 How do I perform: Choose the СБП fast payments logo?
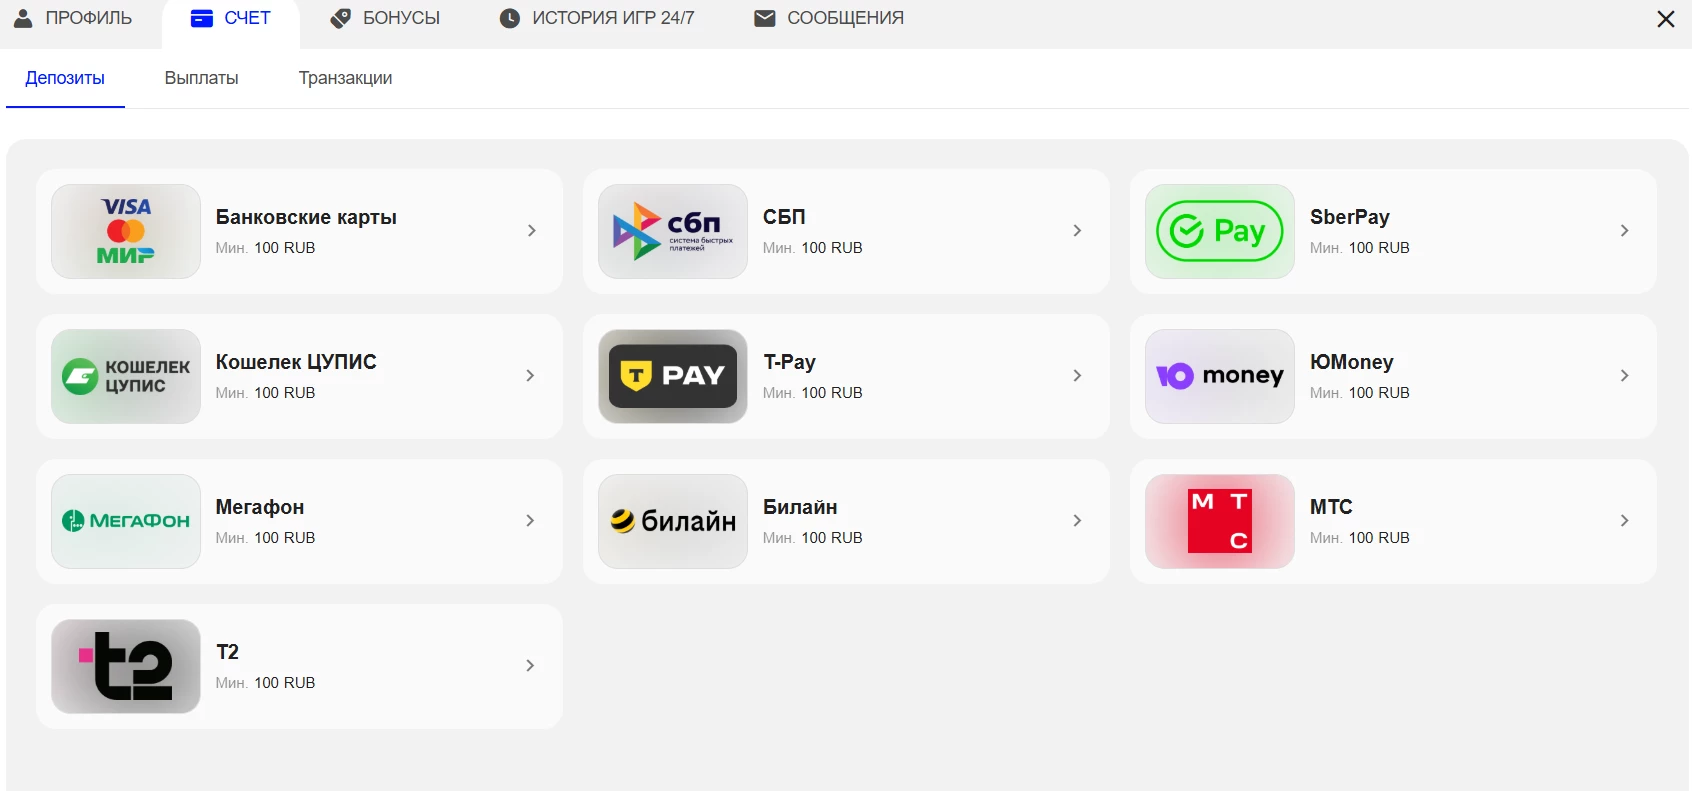pos(673,231)
